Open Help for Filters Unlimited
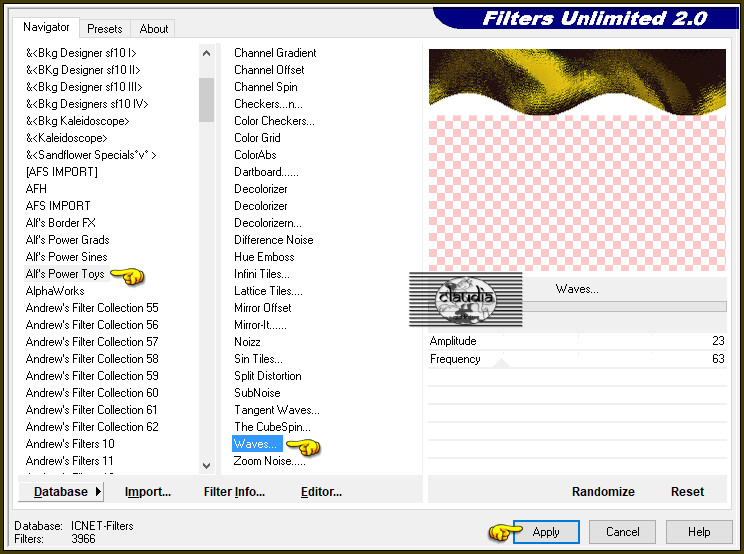 (699, 532)
